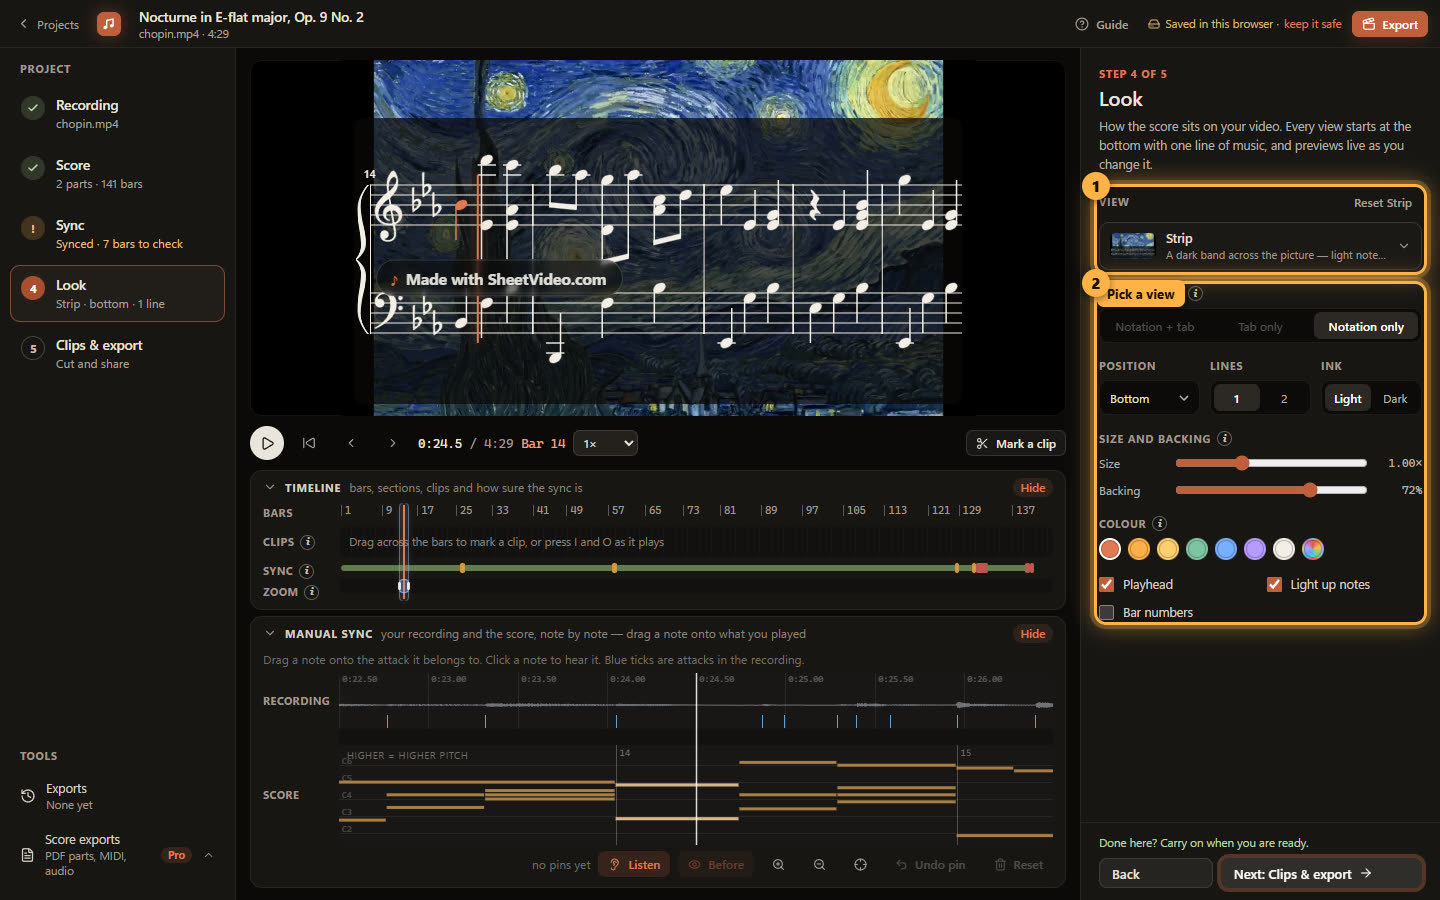Center the manual sync view on playhead

pyautogui.click(x=860, y=865)
